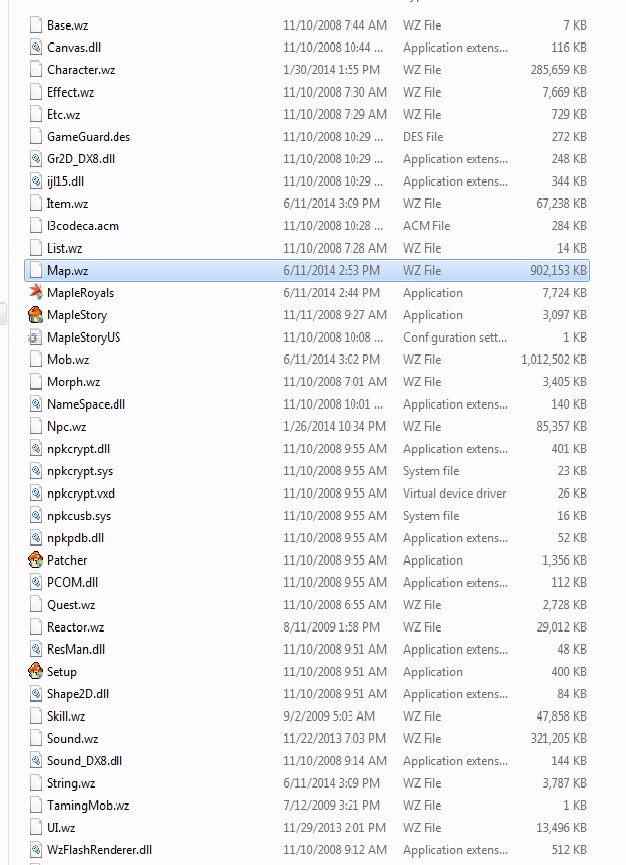This screenshot has width=626, height=865.
Task: Click the Gr2D_DX8.dll gear icon
Action: tap(35, 159)
